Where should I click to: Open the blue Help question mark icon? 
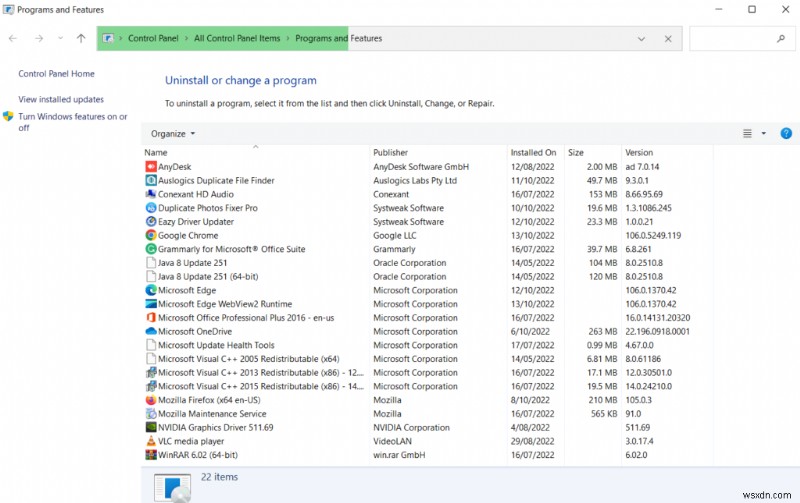tap(786, 134)
